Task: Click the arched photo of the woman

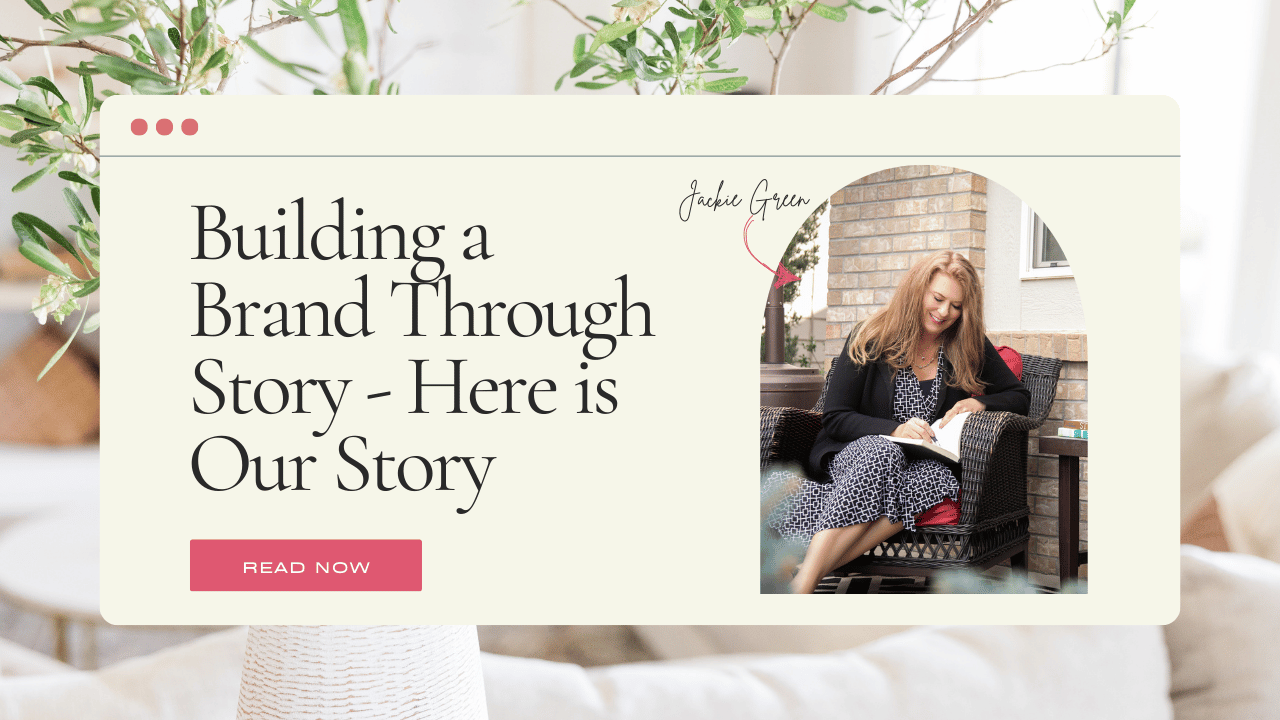Action: pos(924,380)
